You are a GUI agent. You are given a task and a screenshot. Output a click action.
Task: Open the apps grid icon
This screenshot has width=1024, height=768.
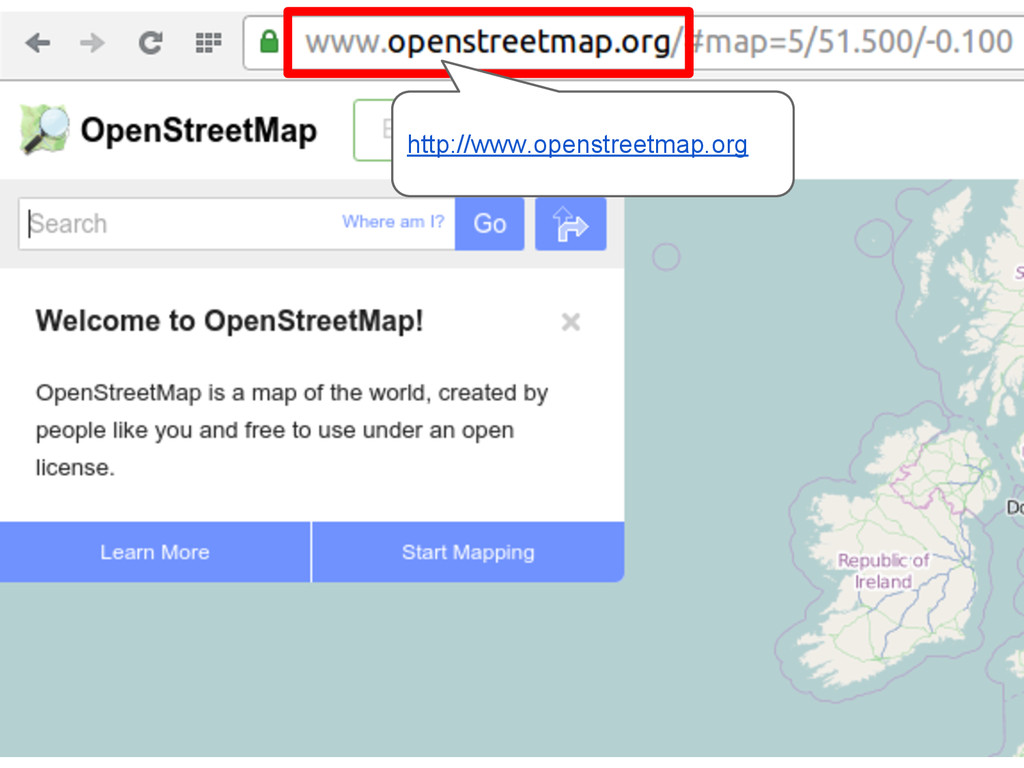tap(208, 43)
